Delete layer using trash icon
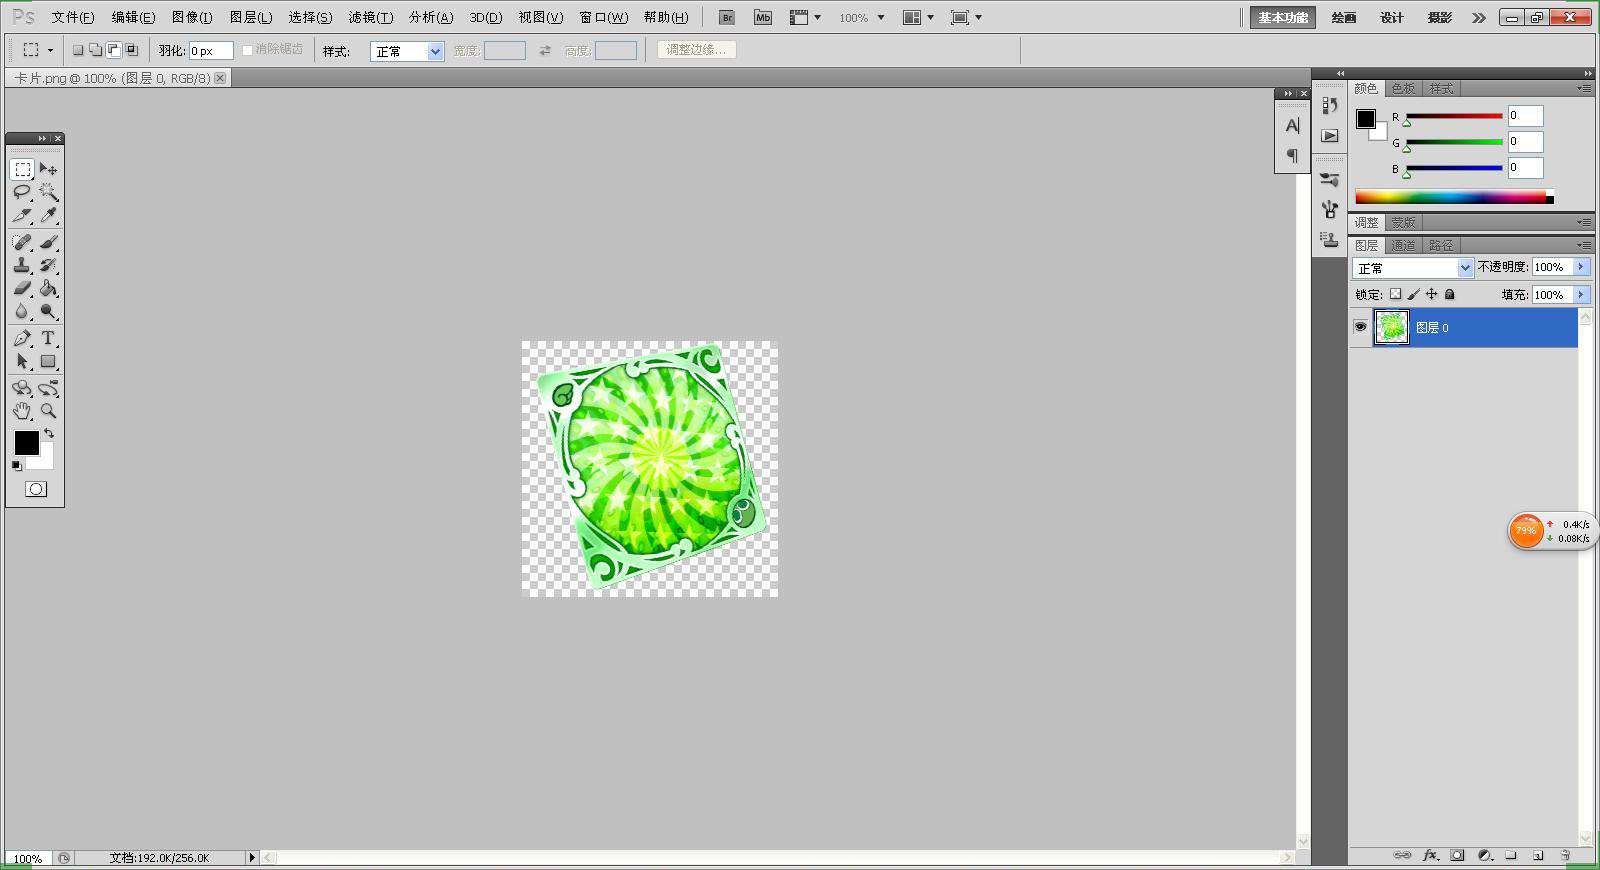 coord(1566,855)
